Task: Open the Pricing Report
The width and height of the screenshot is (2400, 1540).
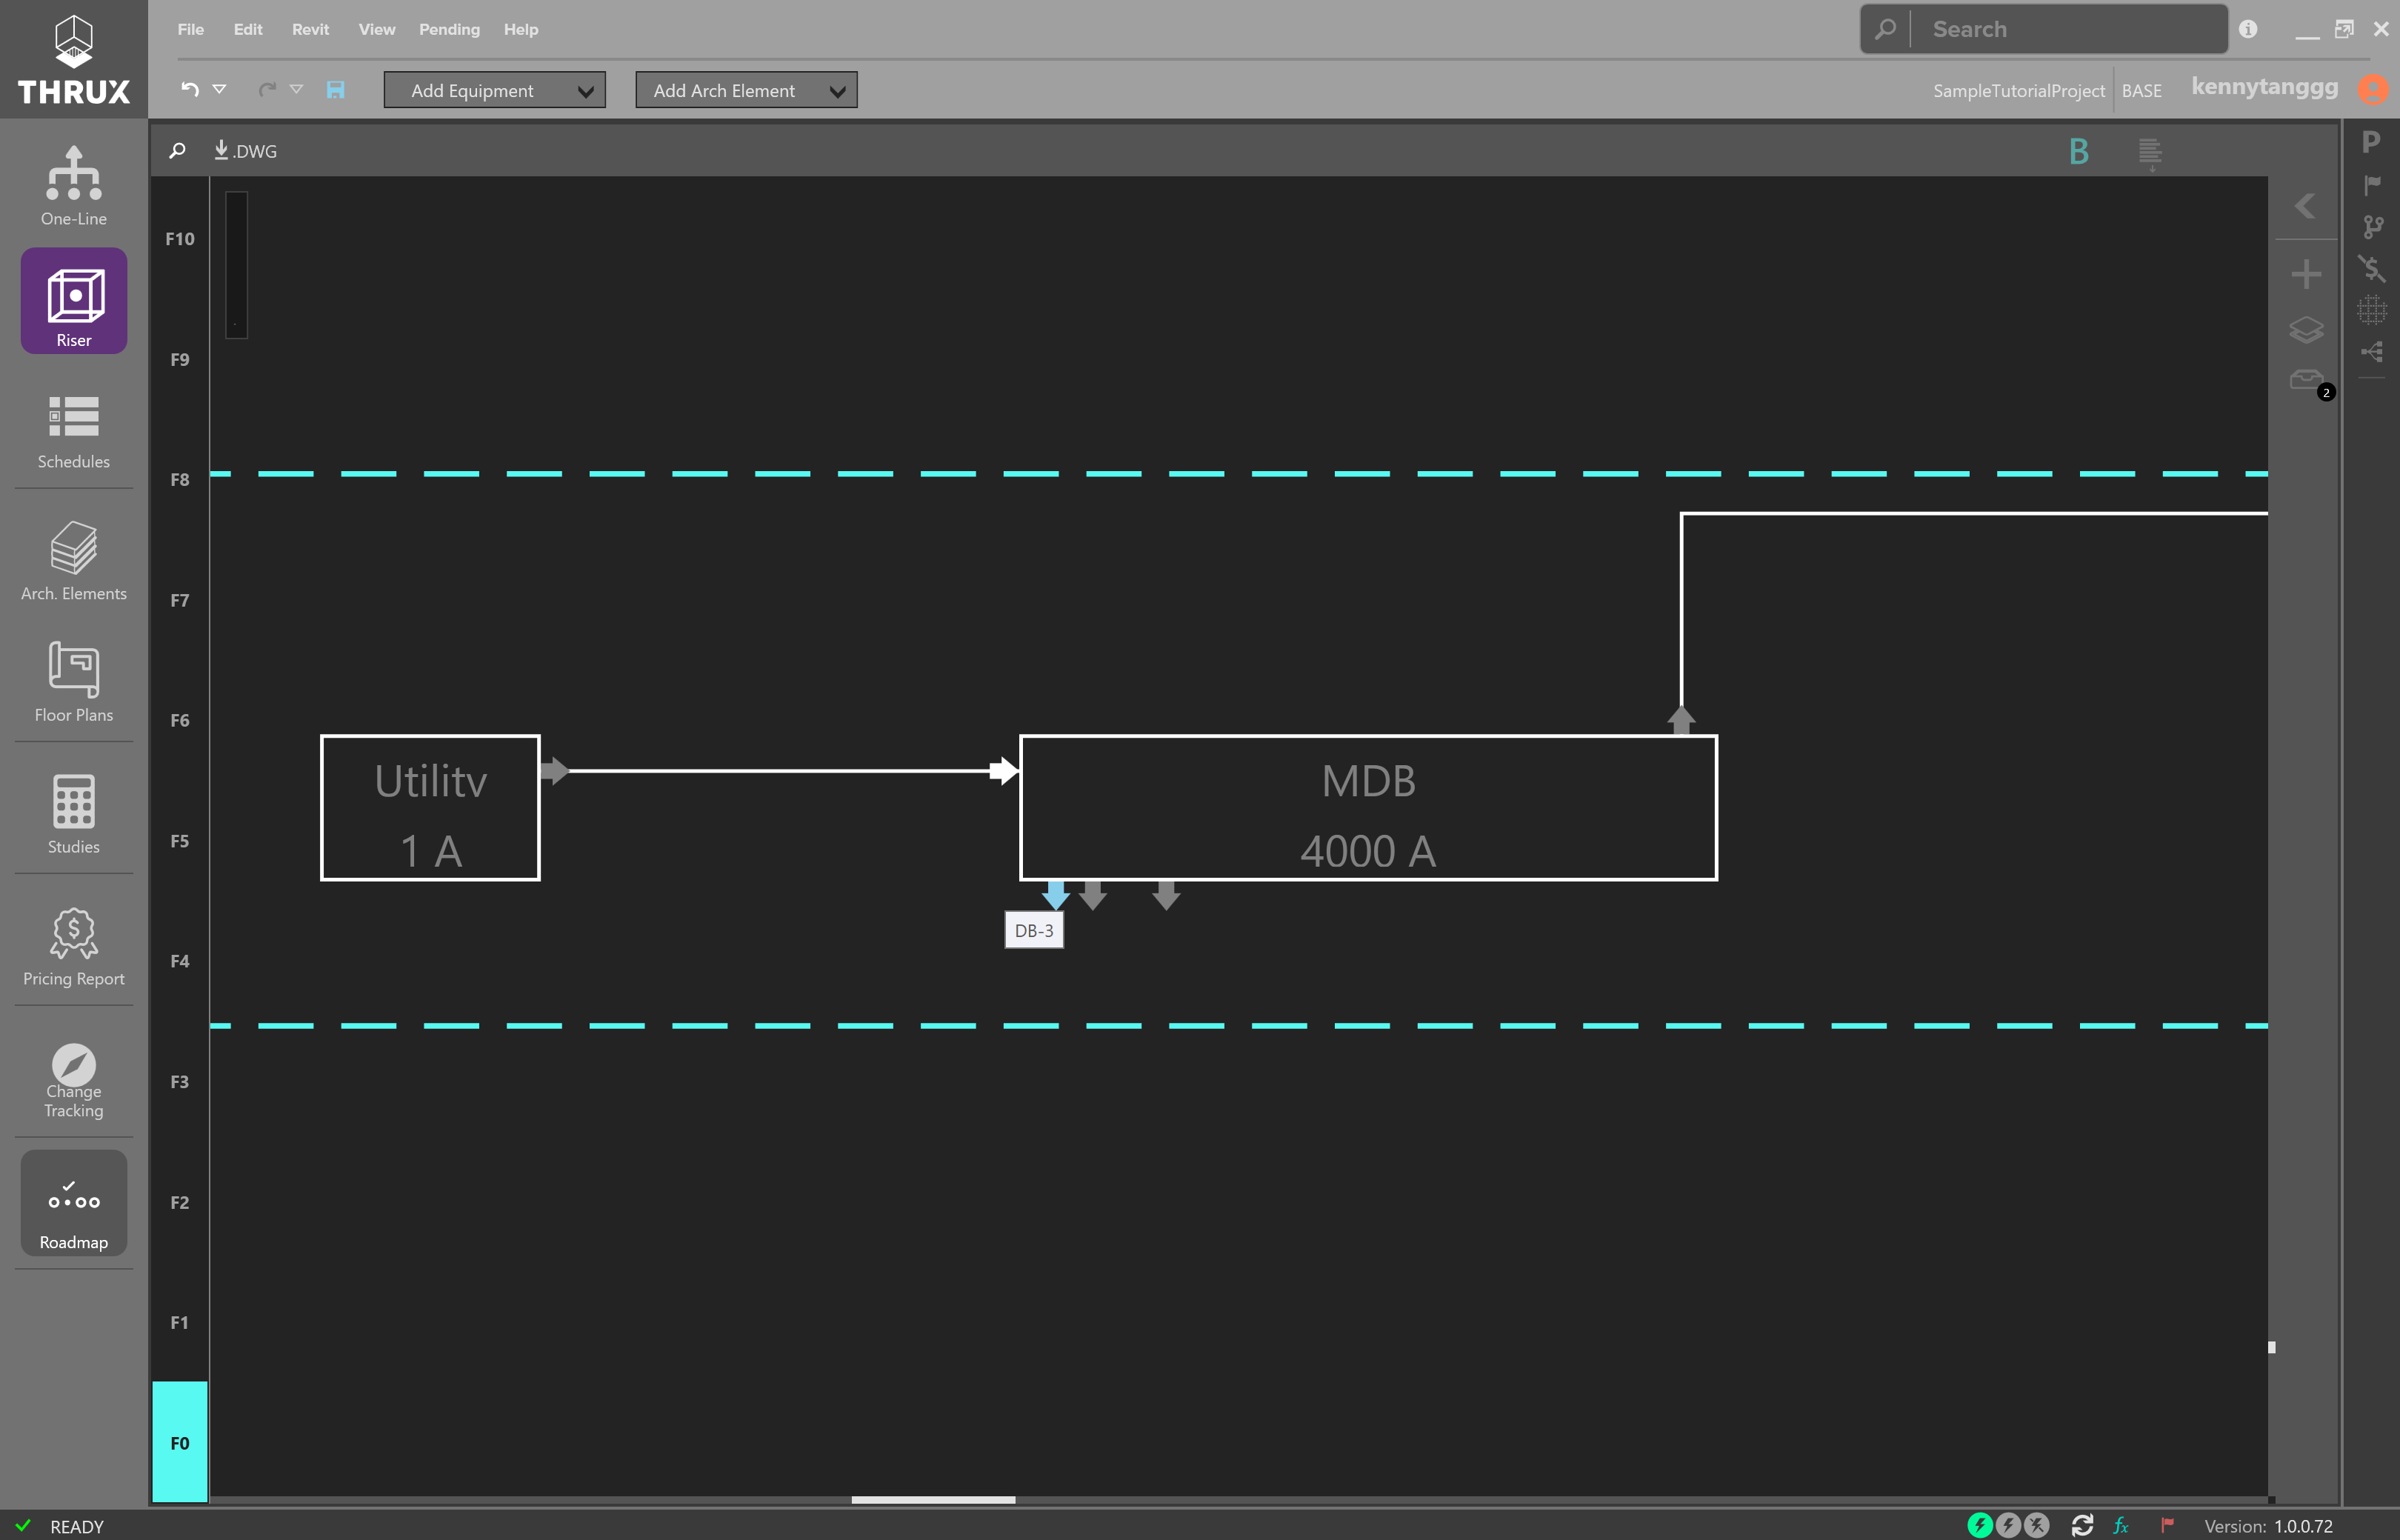Action: (73, 947)
